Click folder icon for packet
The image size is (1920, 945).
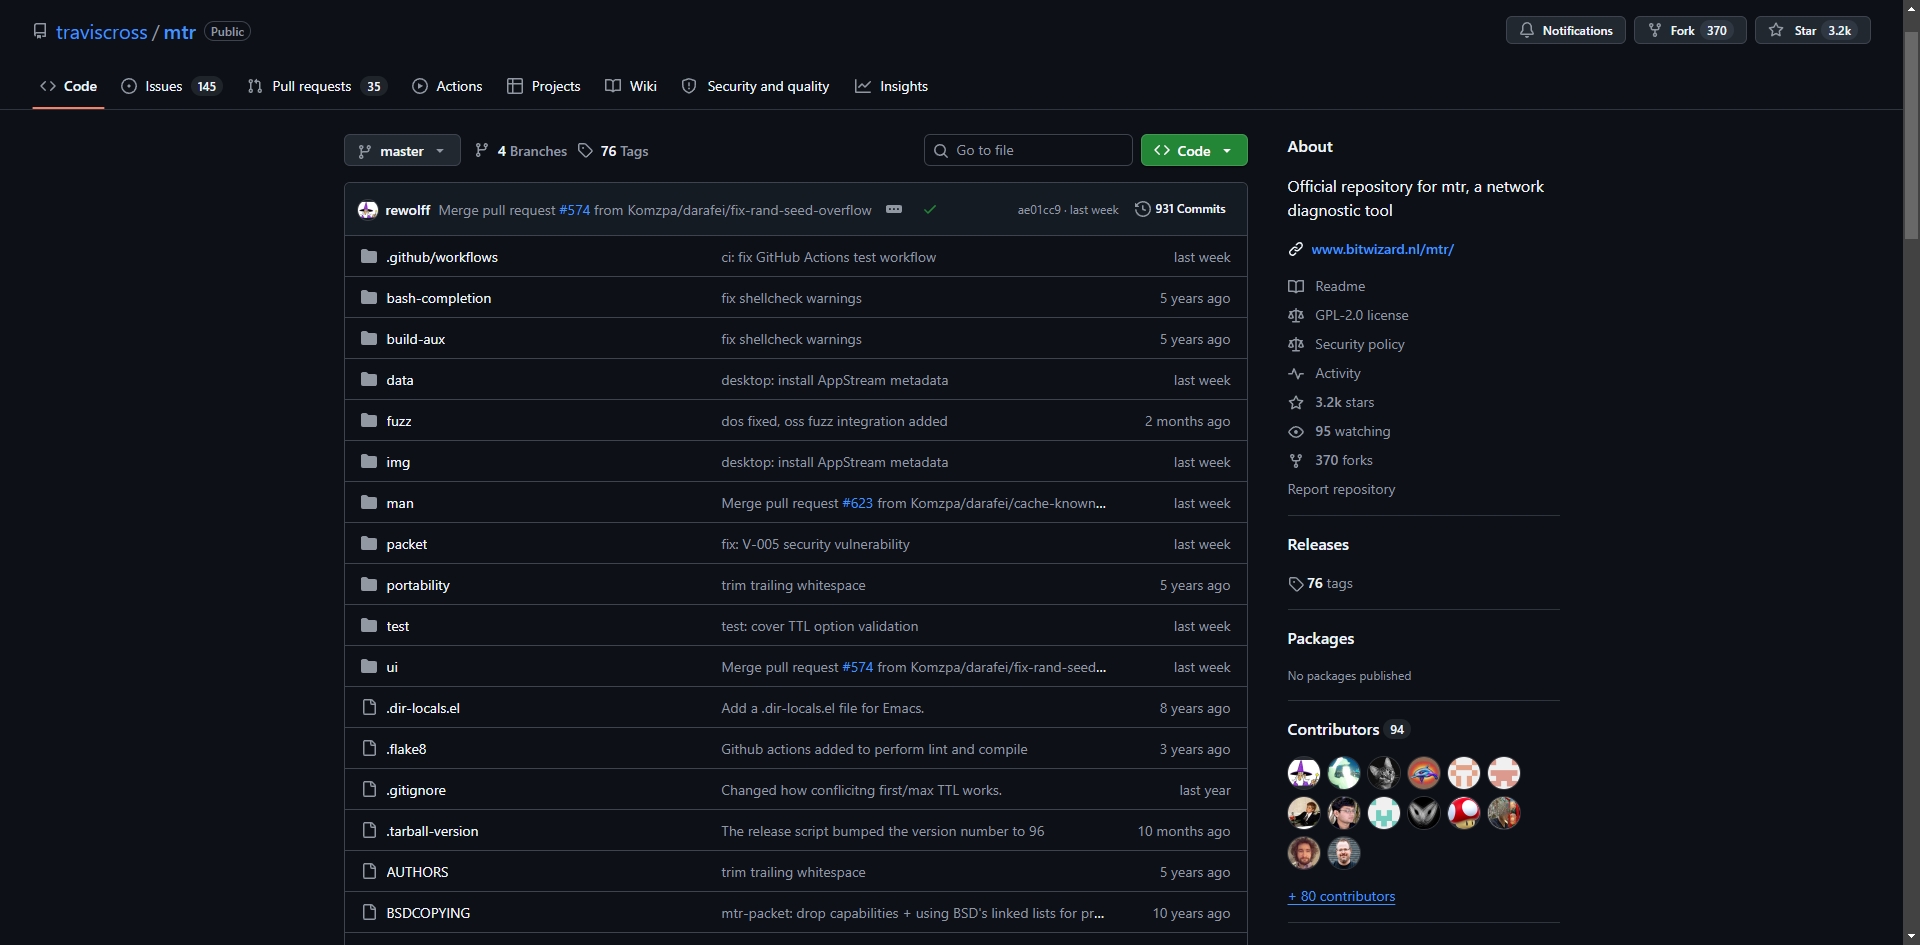click(369, 544)
